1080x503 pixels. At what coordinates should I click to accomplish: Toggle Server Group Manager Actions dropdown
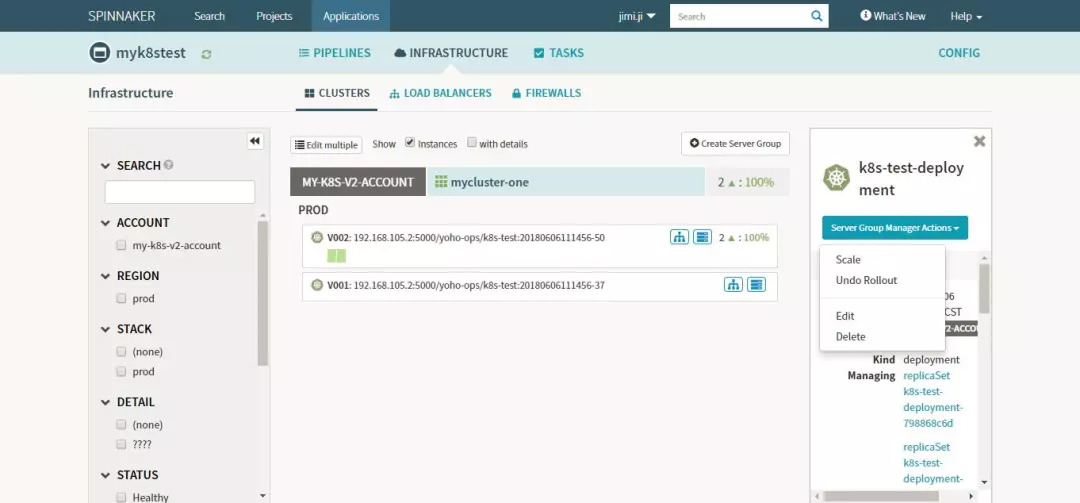point(895,227)
